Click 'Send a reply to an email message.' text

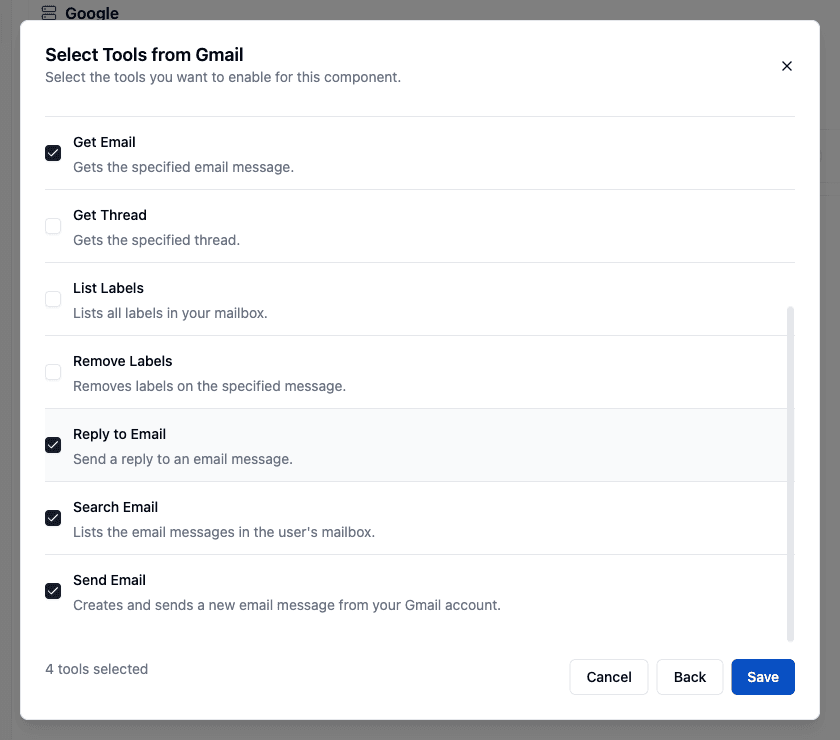[x=183, y=459]
